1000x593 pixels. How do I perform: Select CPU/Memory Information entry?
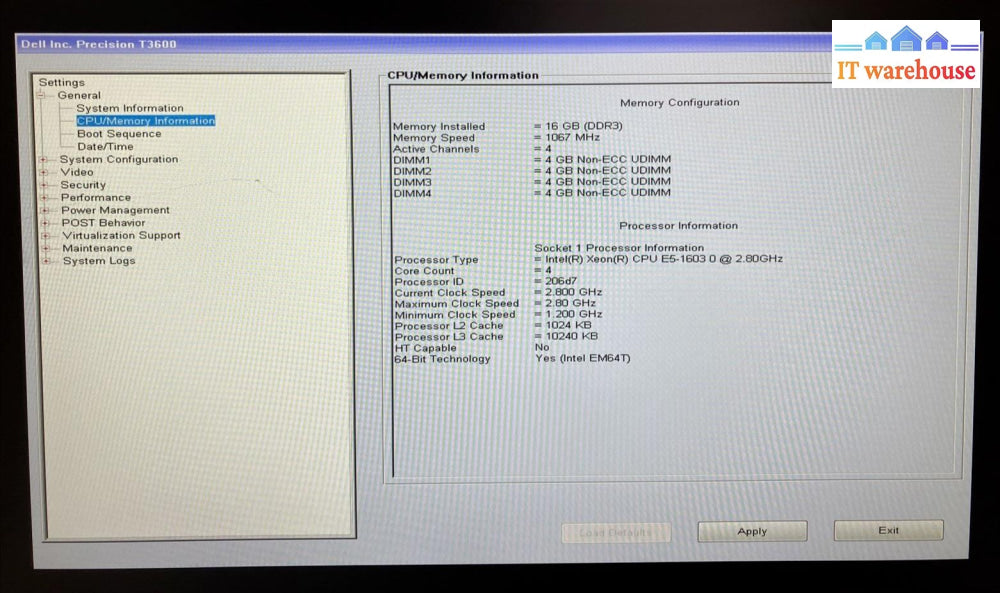pyautogui.click(x=145, y=121)
